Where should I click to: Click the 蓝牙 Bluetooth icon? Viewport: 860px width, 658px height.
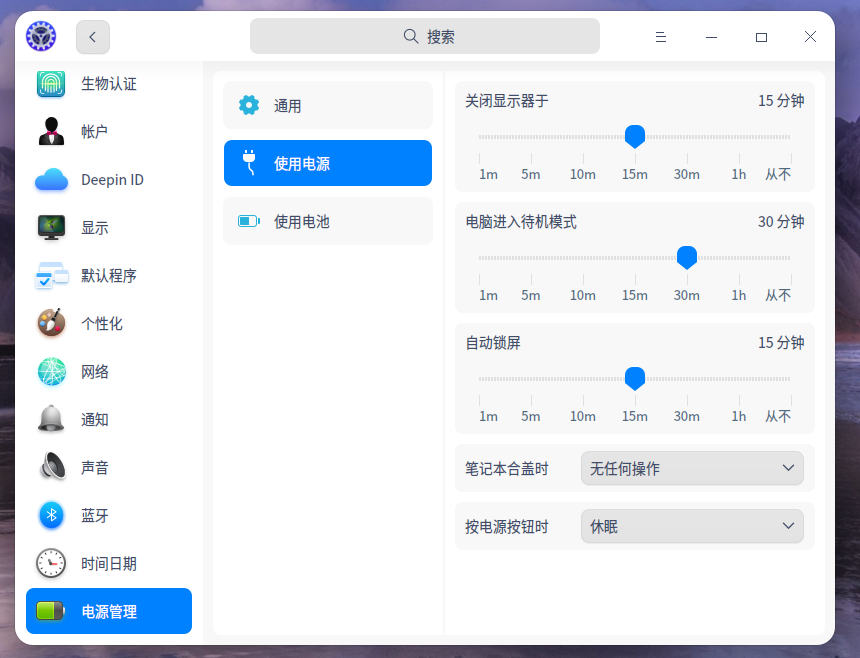click(x=52, y=515)
